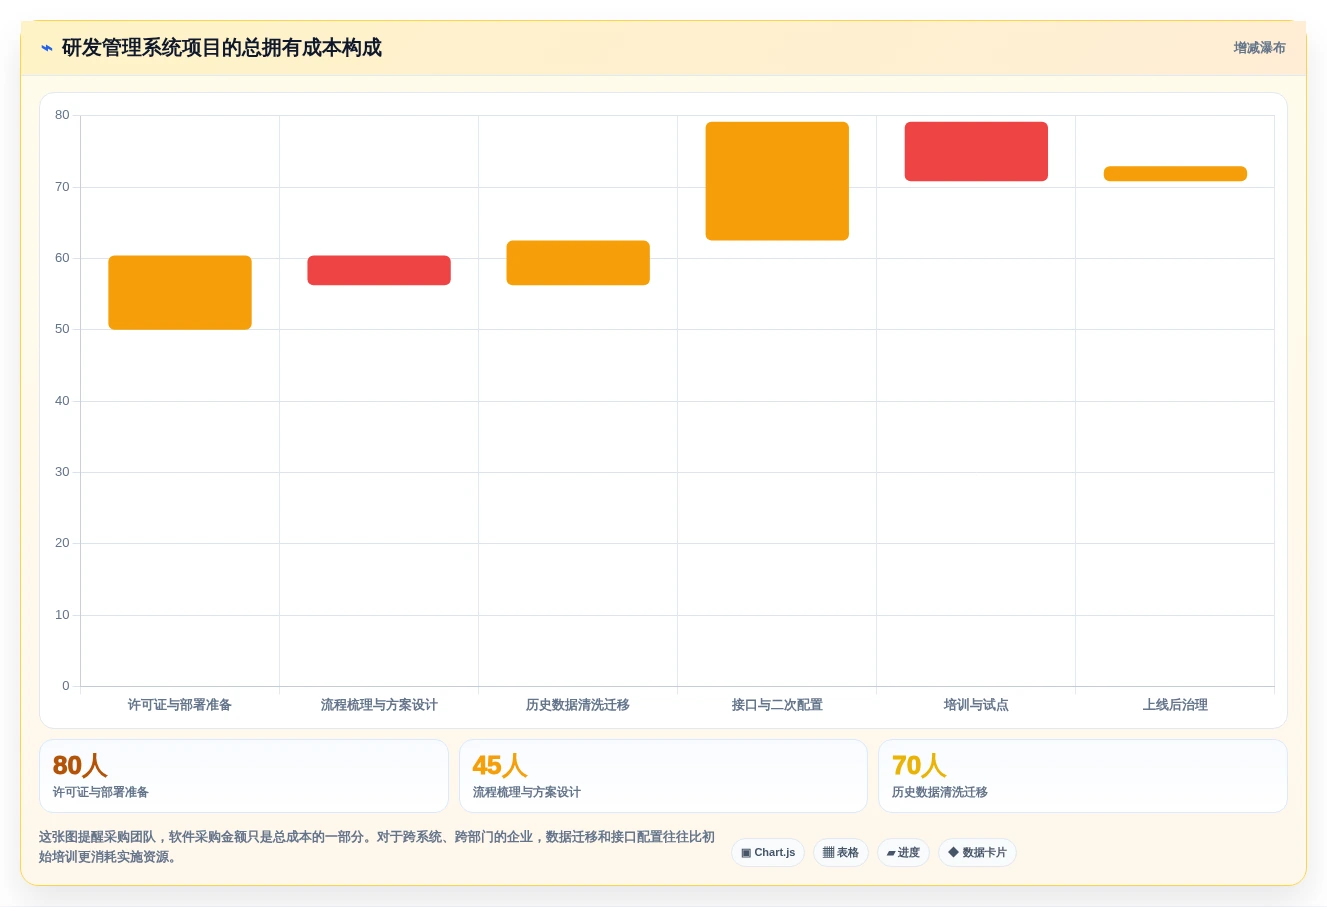Click the y-axis value 50
The image size is (1327, 907).
(x=62, y=329)
